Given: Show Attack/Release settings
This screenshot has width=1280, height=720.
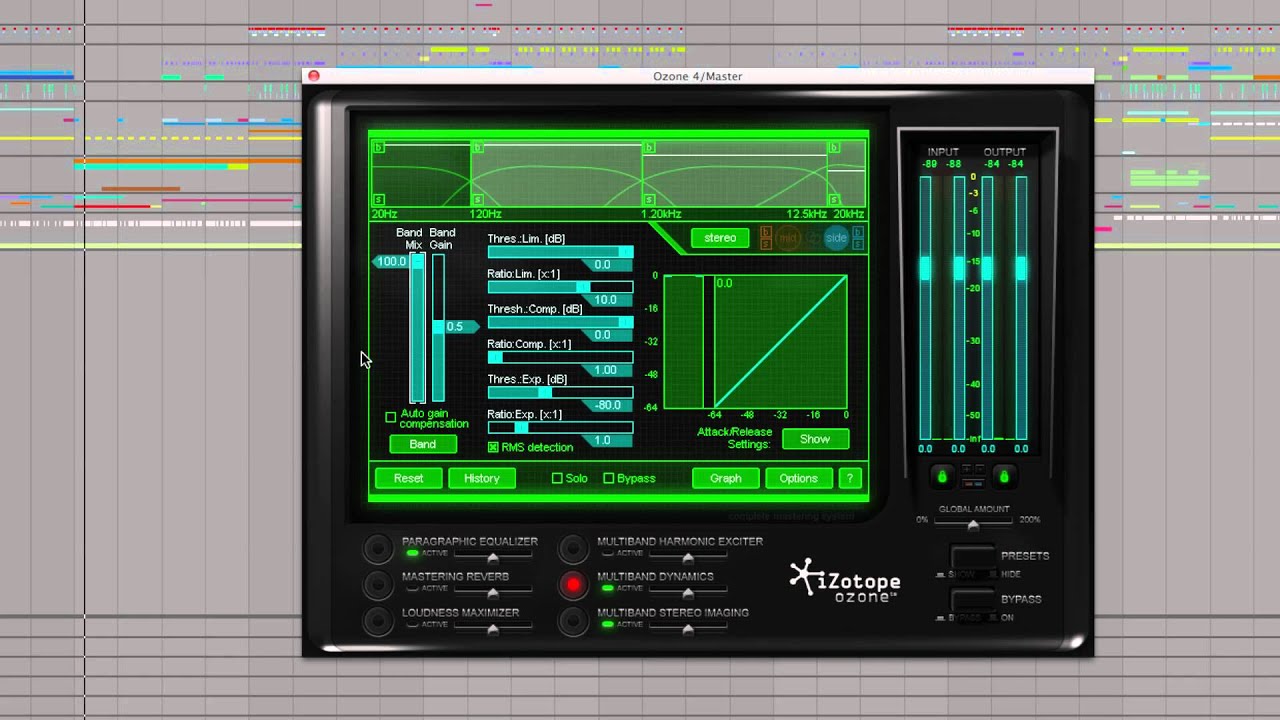Looking at the screenshot, I should pos(815,439).
